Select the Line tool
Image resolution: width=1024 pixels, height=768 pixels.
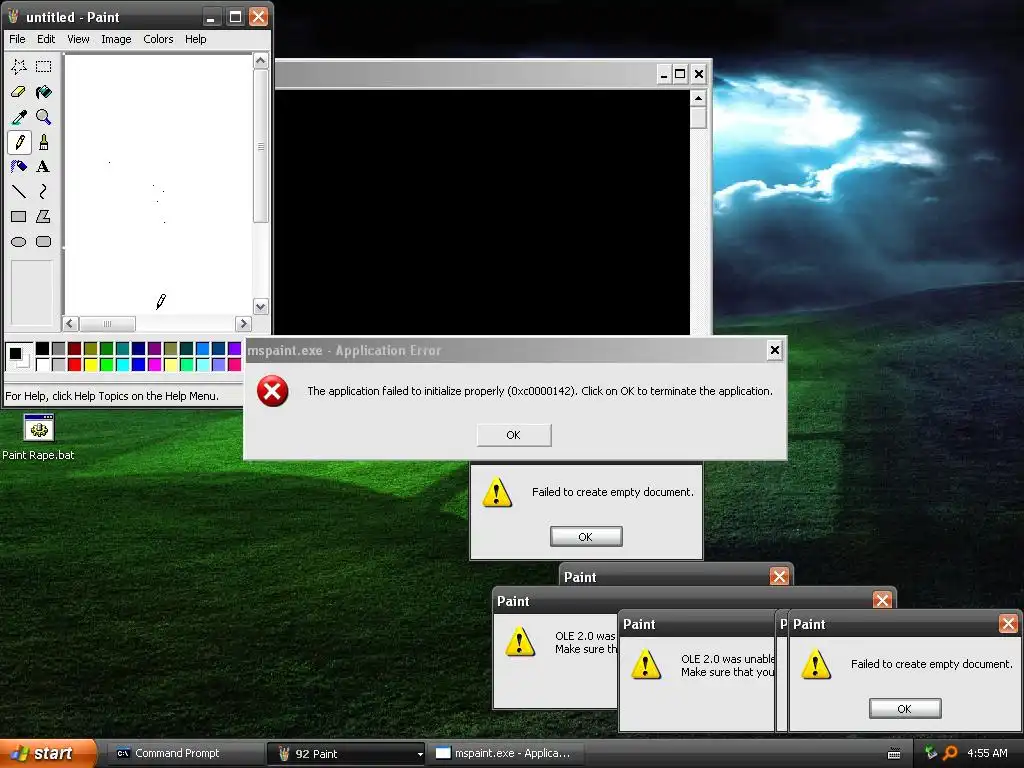[18, 191]
